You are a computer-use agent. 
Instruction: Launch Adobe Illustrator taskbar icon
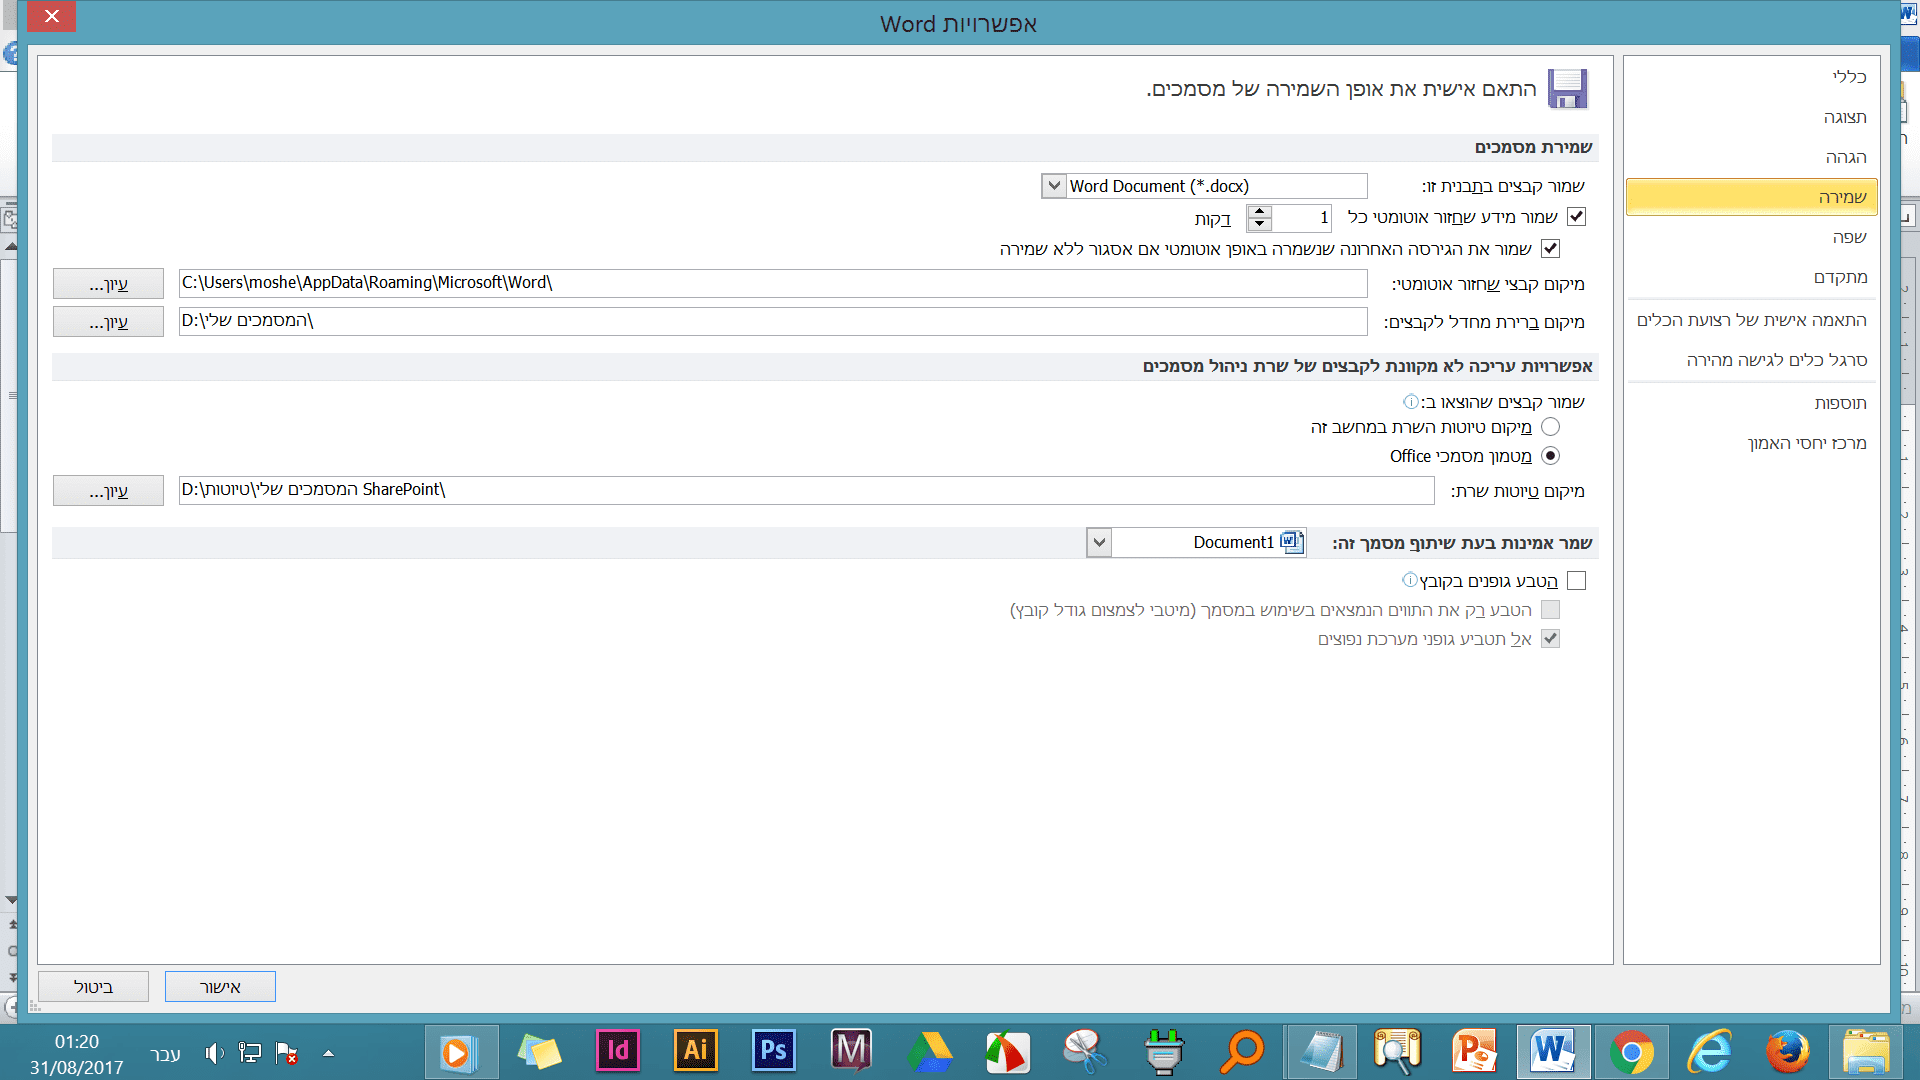pos(695,1051)
